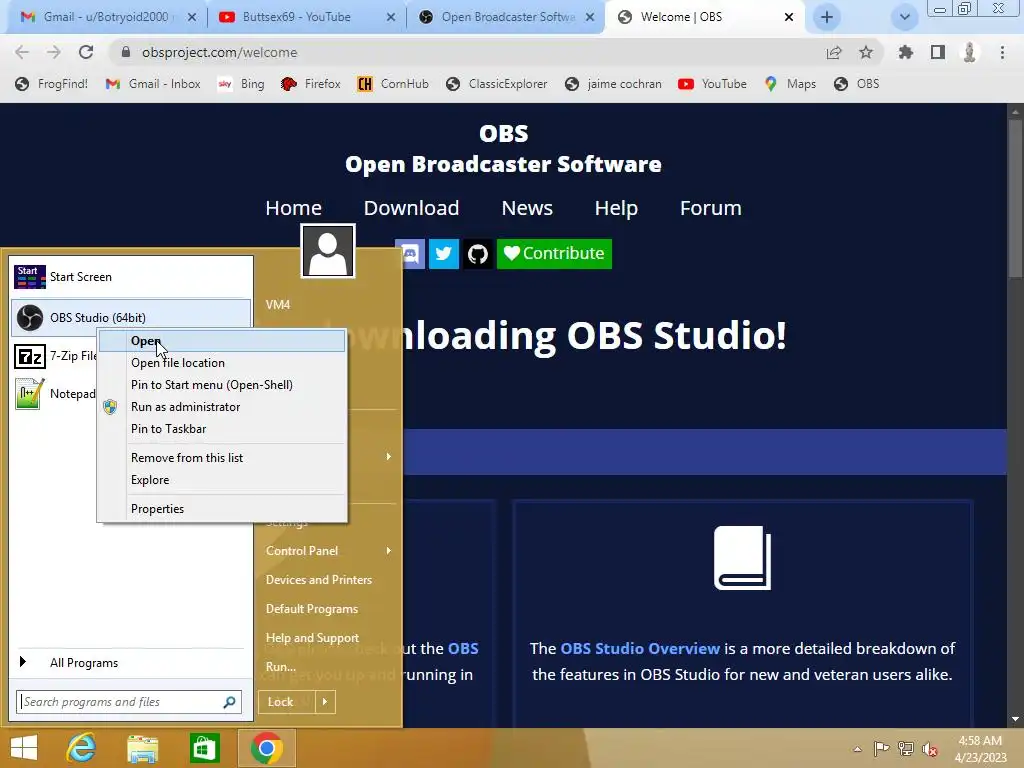The height and width of the screenshot is (768, 1024).
Task: Click the site lock icon in address bar
Action: pos(126,52)
